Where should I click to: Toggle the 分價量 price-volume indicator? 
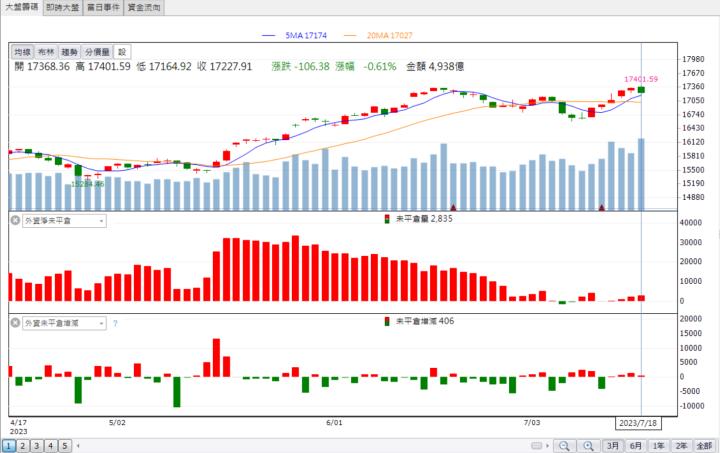click(97, 52)
